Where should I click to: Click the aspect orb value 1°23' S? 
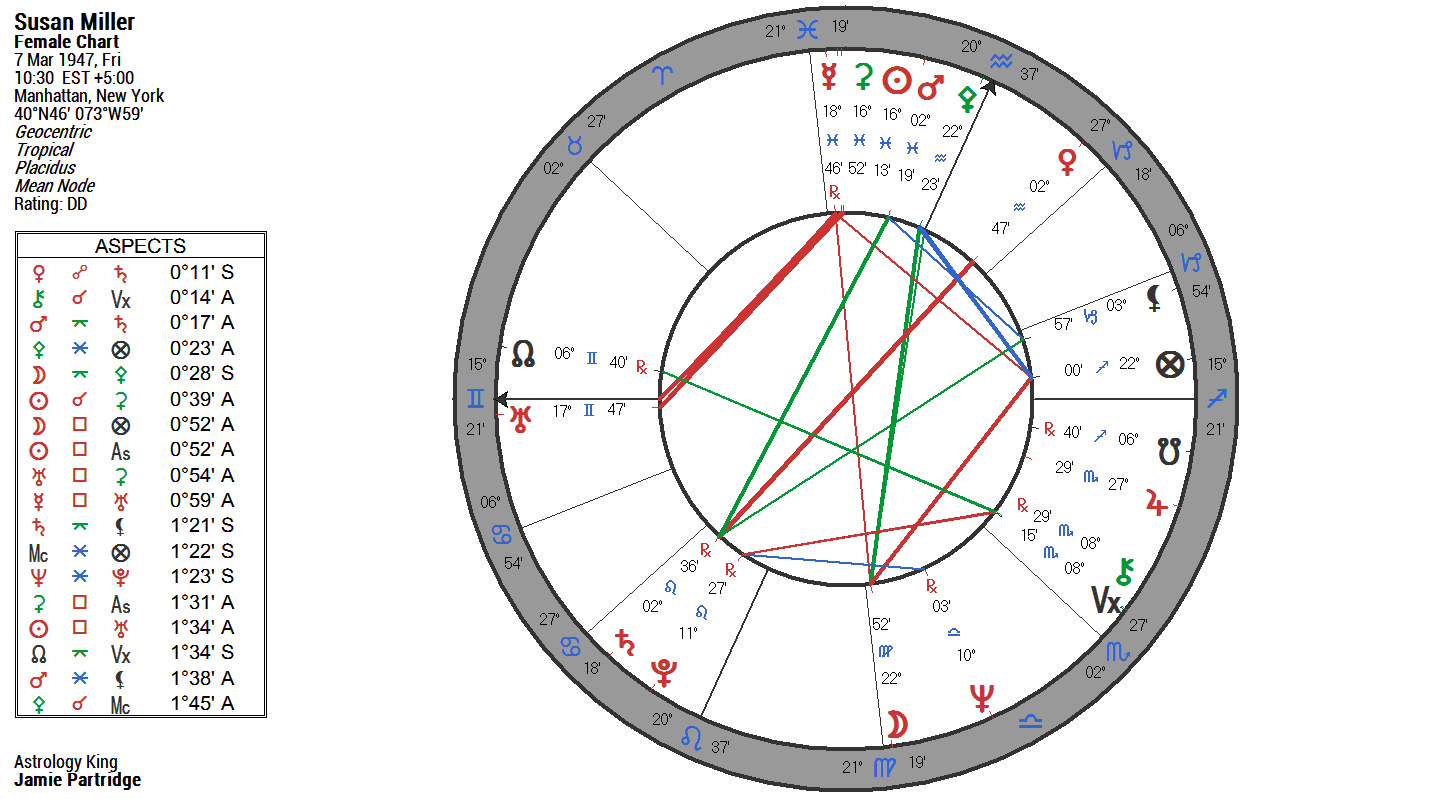click(202, 577)
